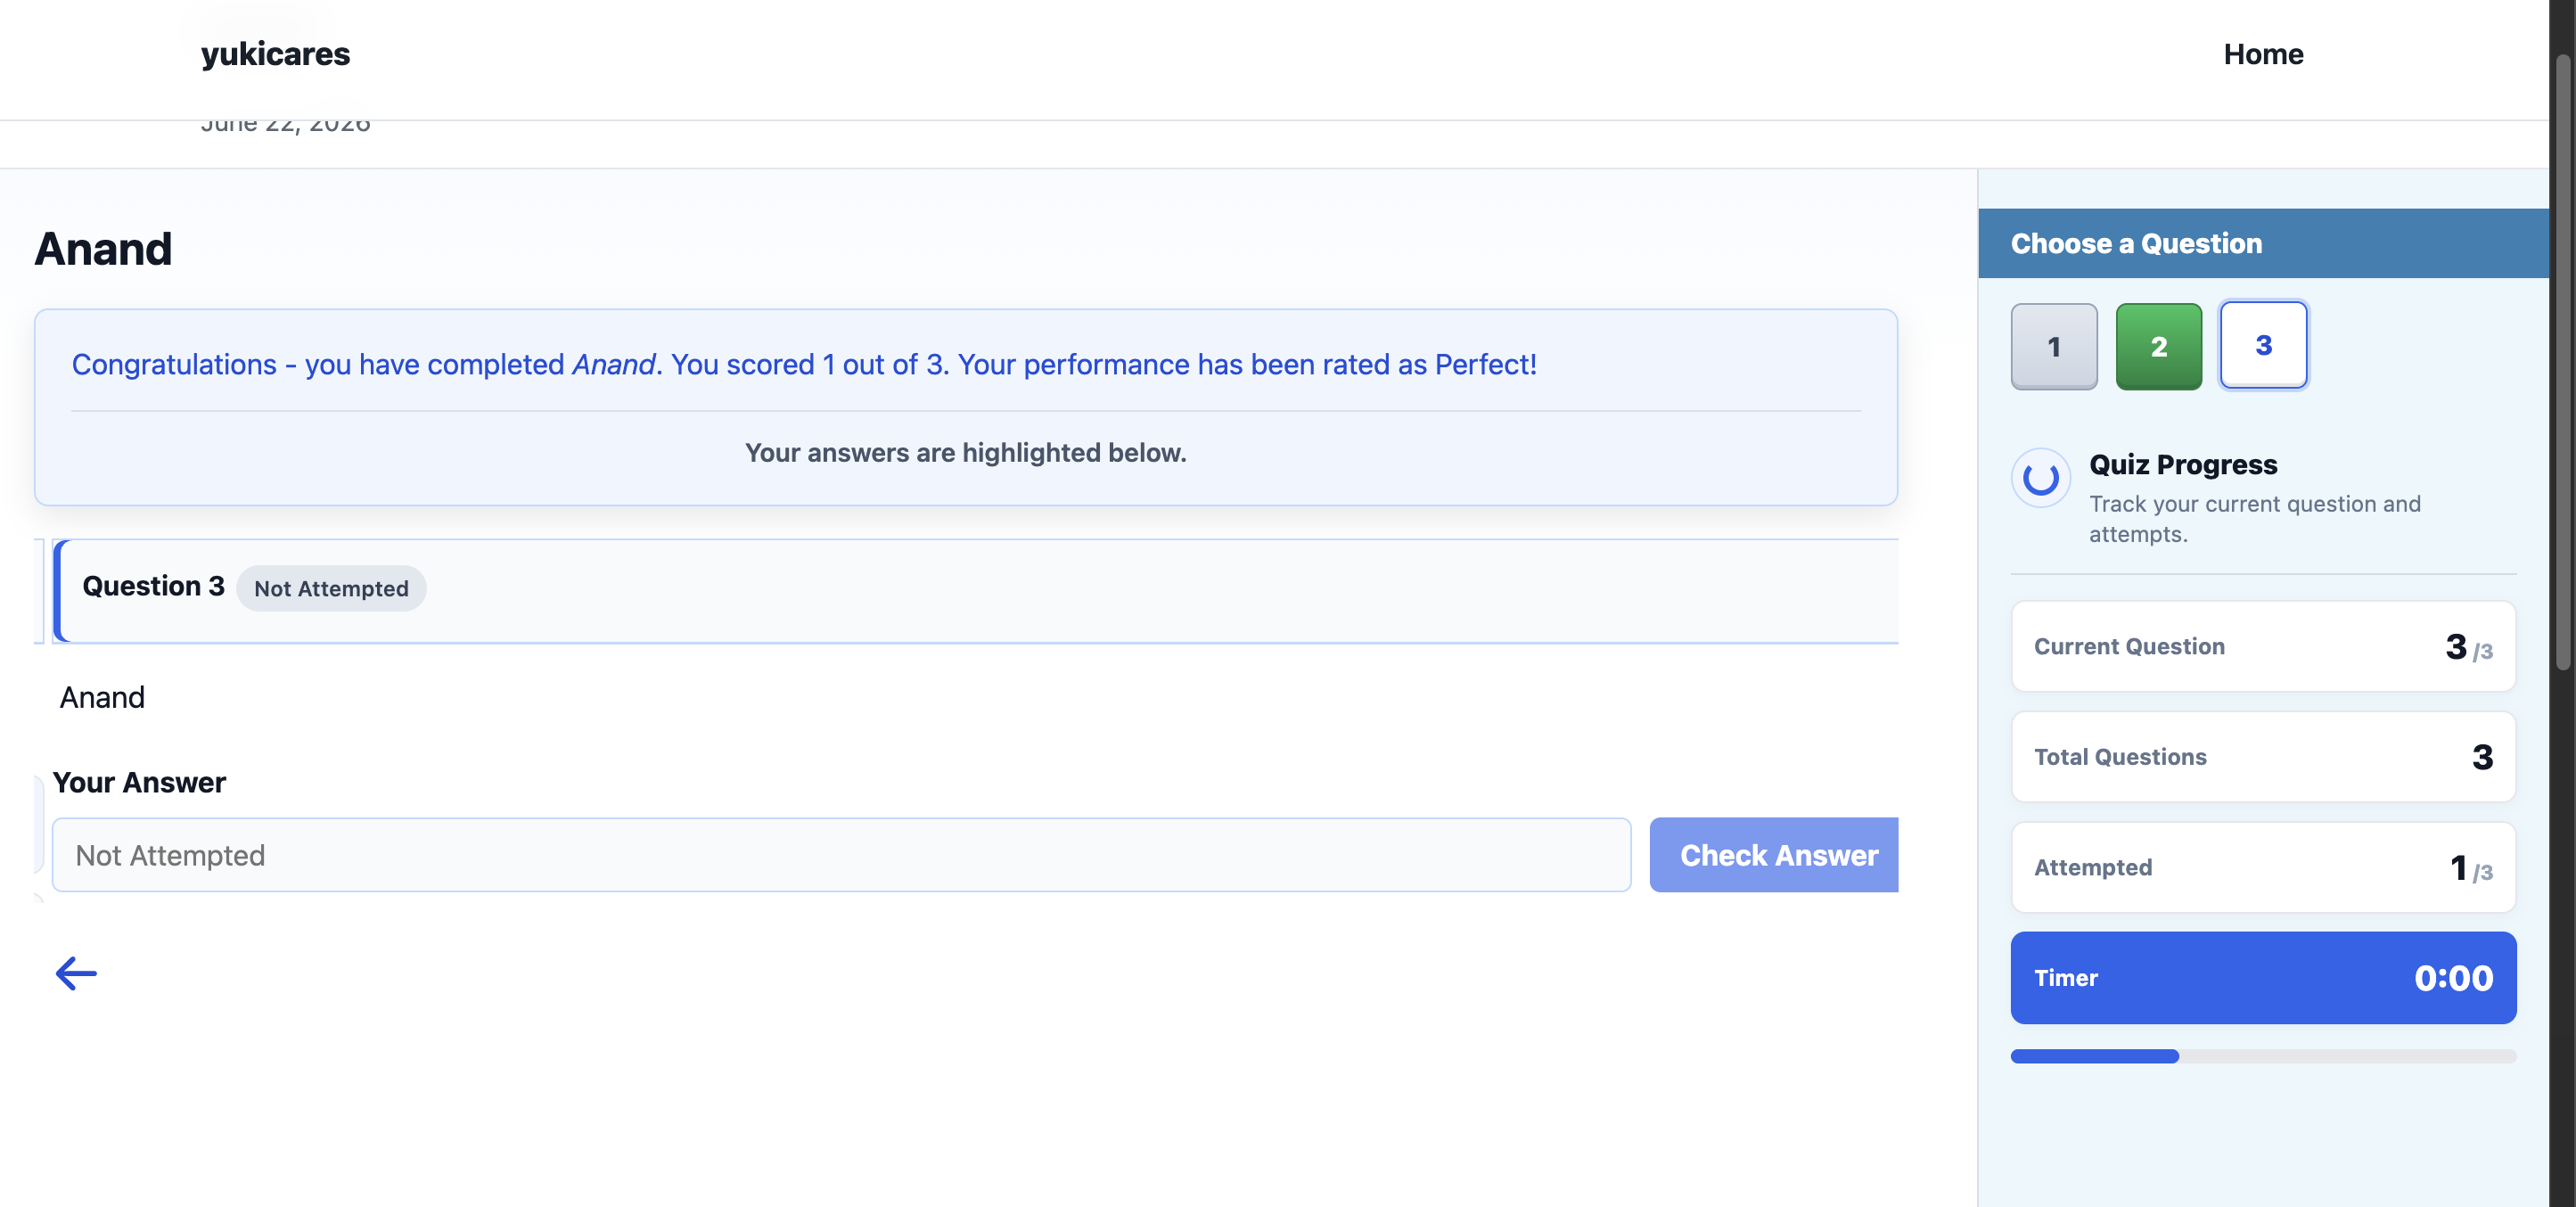Click the back arrow icon below the answer
This screenshot has width=2576, height=1207.
76,973
